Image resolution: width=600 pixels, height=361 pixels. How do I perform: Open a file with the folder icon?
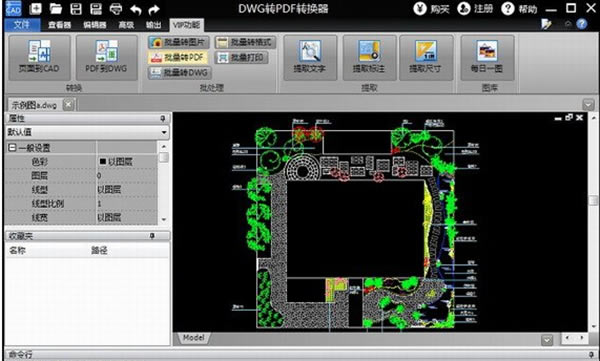pyautogui.click(x=55, y=8)
